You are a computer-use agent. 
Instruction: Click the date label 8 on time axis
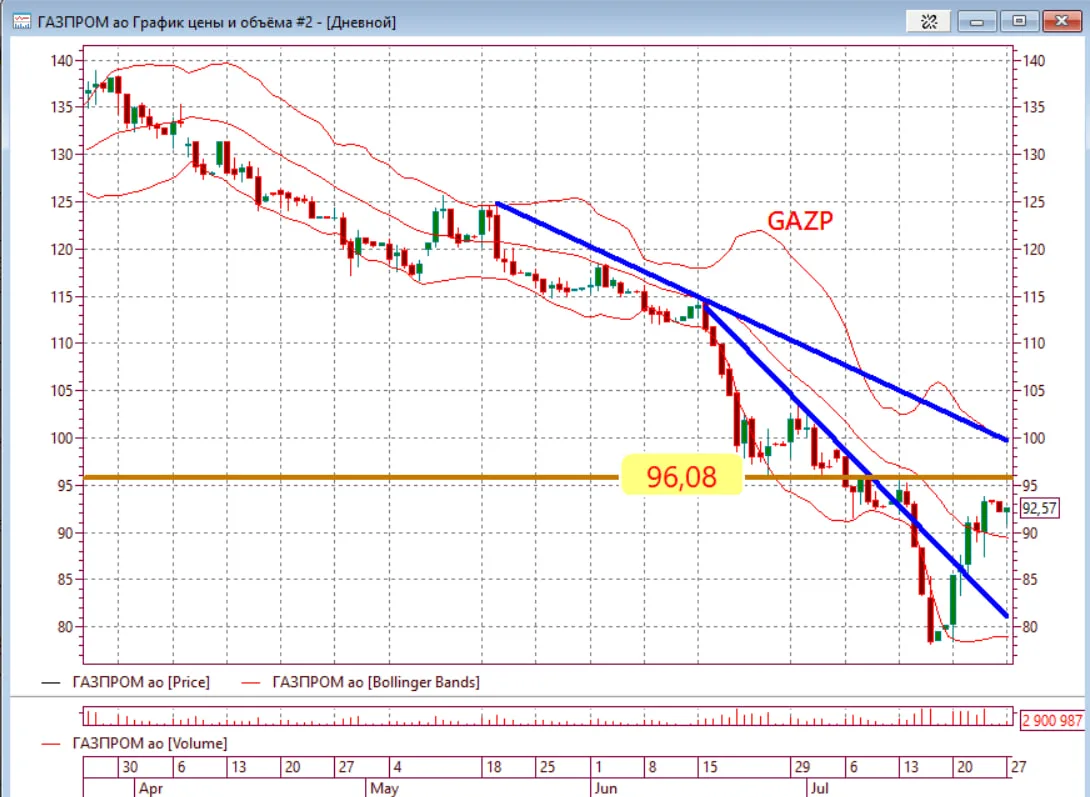[x=652, y=767]
